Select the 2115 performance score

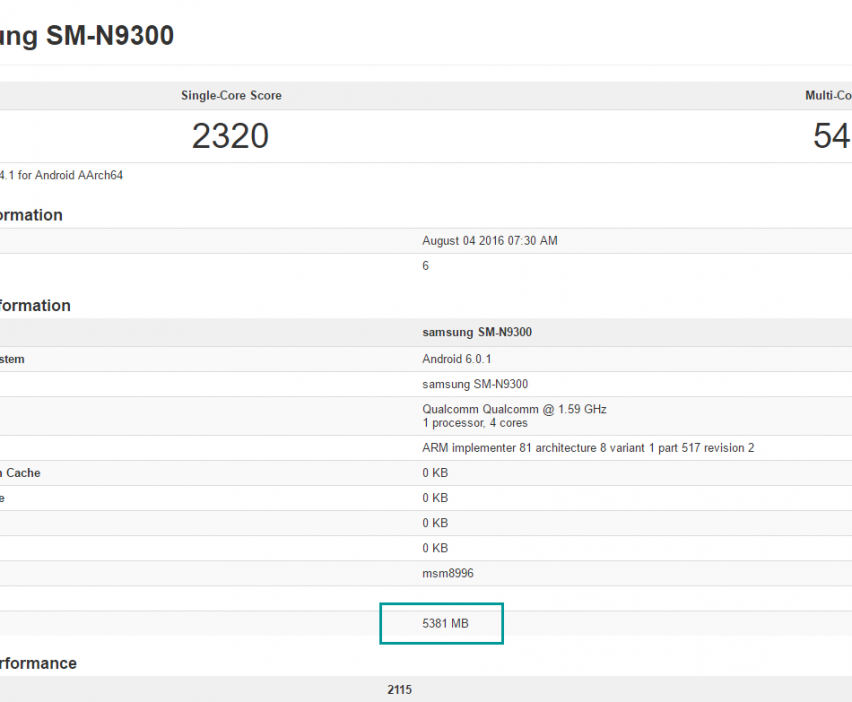coord(399,690)
